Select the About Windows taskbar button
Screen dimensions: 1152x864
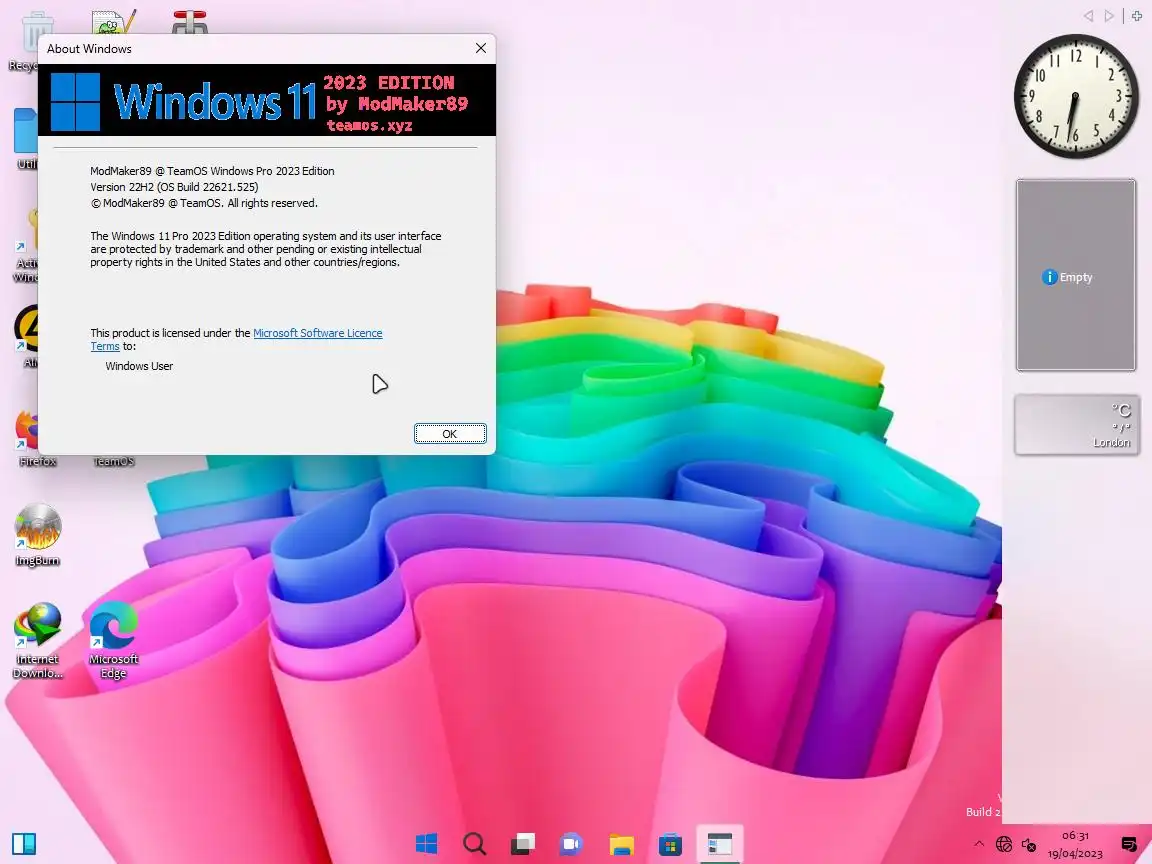tap(719, 843)
